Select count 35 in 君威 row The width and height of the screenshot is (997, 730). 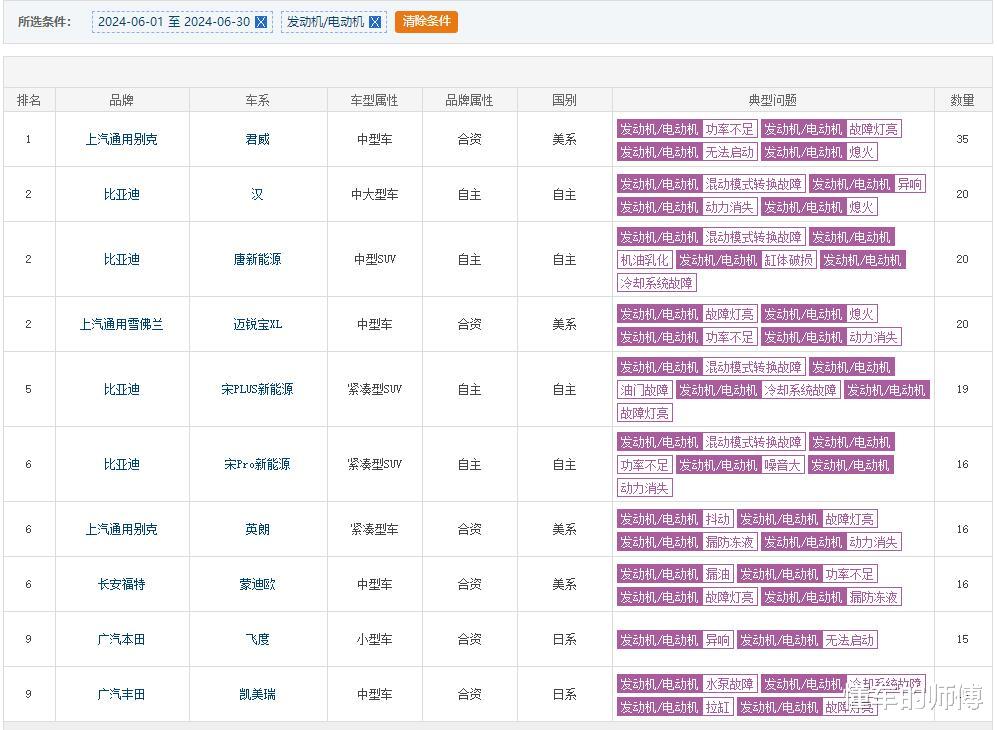coord(963,139)
